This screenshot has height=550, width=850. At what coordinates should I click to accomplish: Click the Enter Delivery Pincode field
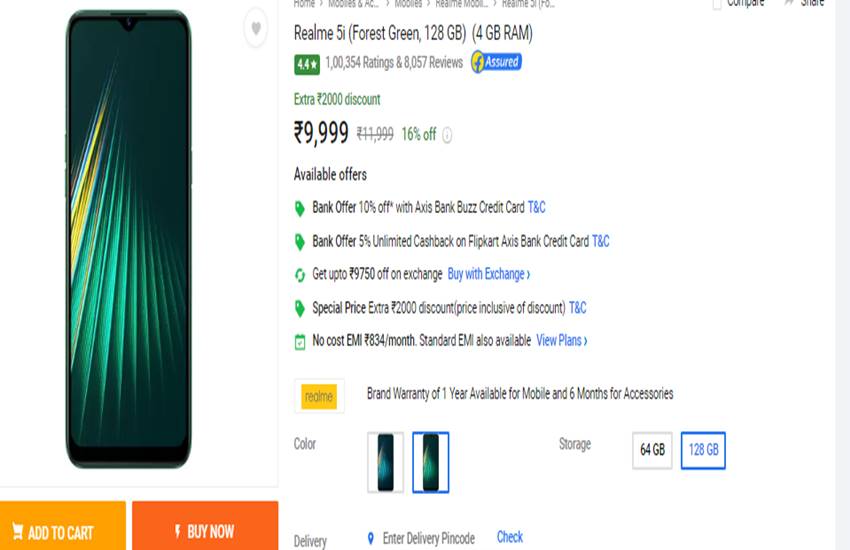[x=428, y=538]
